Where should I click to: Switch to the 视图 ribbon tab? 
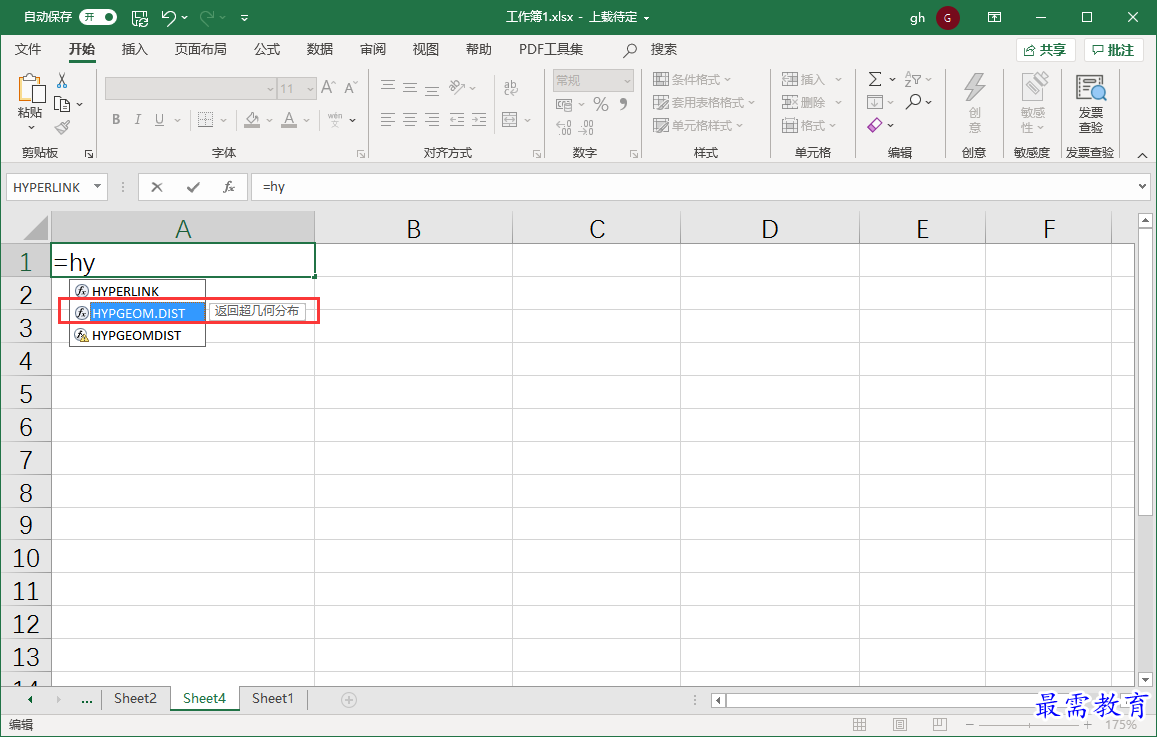pos(426,49)
